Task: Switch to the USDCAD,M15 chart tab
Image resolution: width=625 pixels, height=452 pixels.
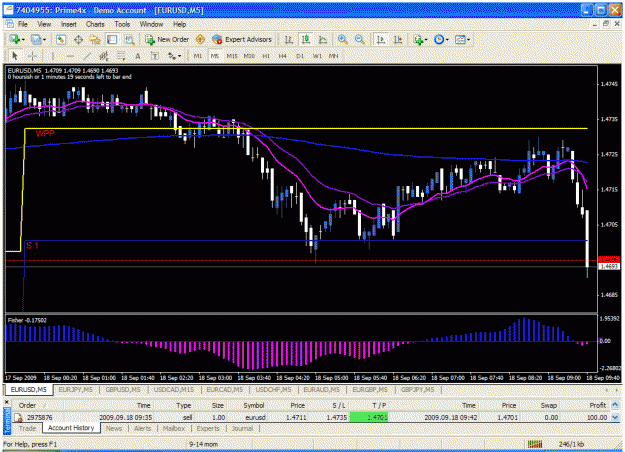Action: click(173, 389)
